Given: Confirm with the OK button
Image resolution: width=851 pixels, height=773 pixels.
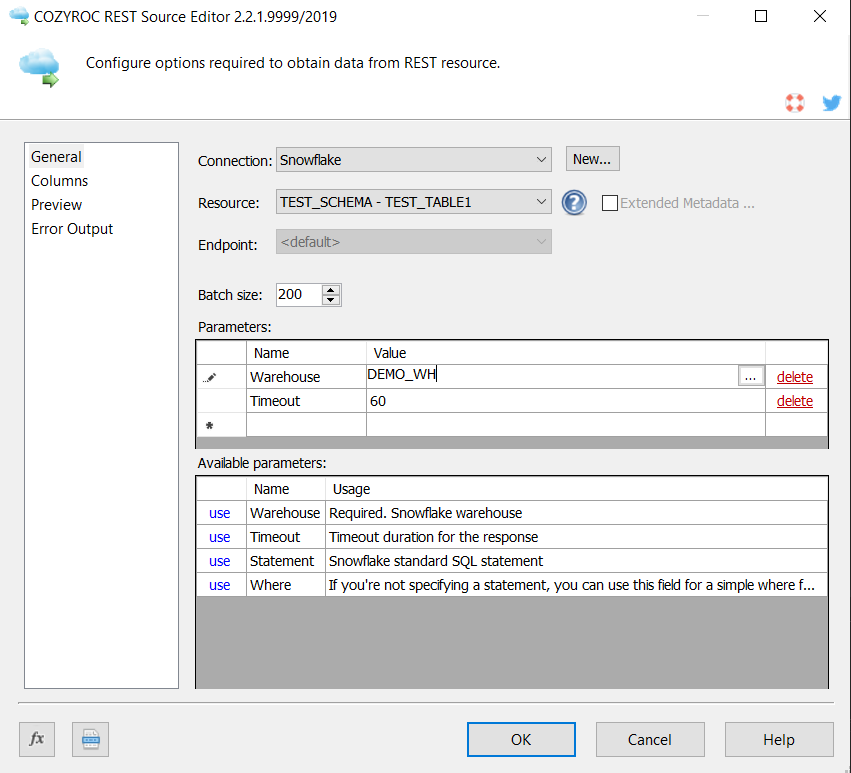Looking at the screenshot, I should [x=521, y=739].
